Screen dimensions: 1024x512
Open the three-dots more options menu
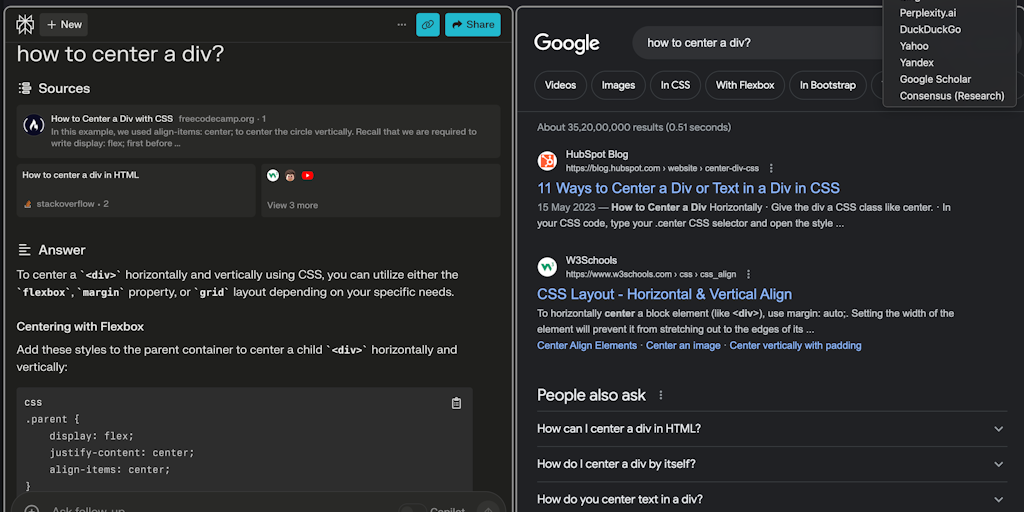401,24
